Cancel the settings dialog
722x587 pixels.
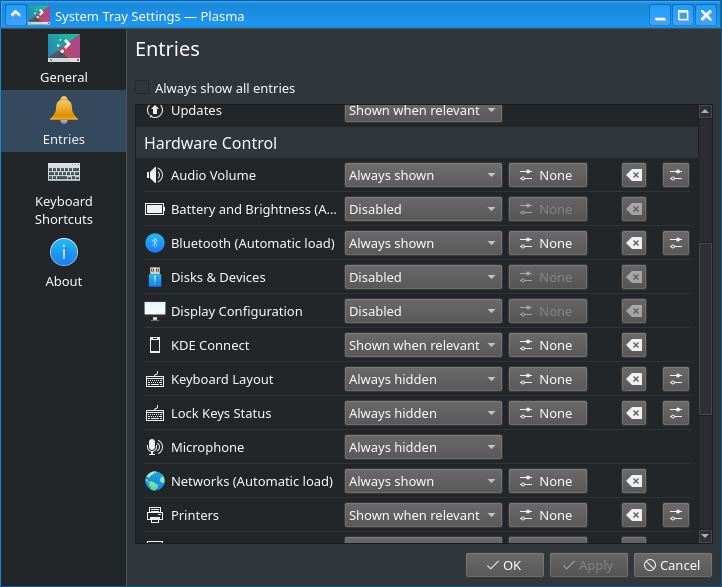tap(673, 565)
